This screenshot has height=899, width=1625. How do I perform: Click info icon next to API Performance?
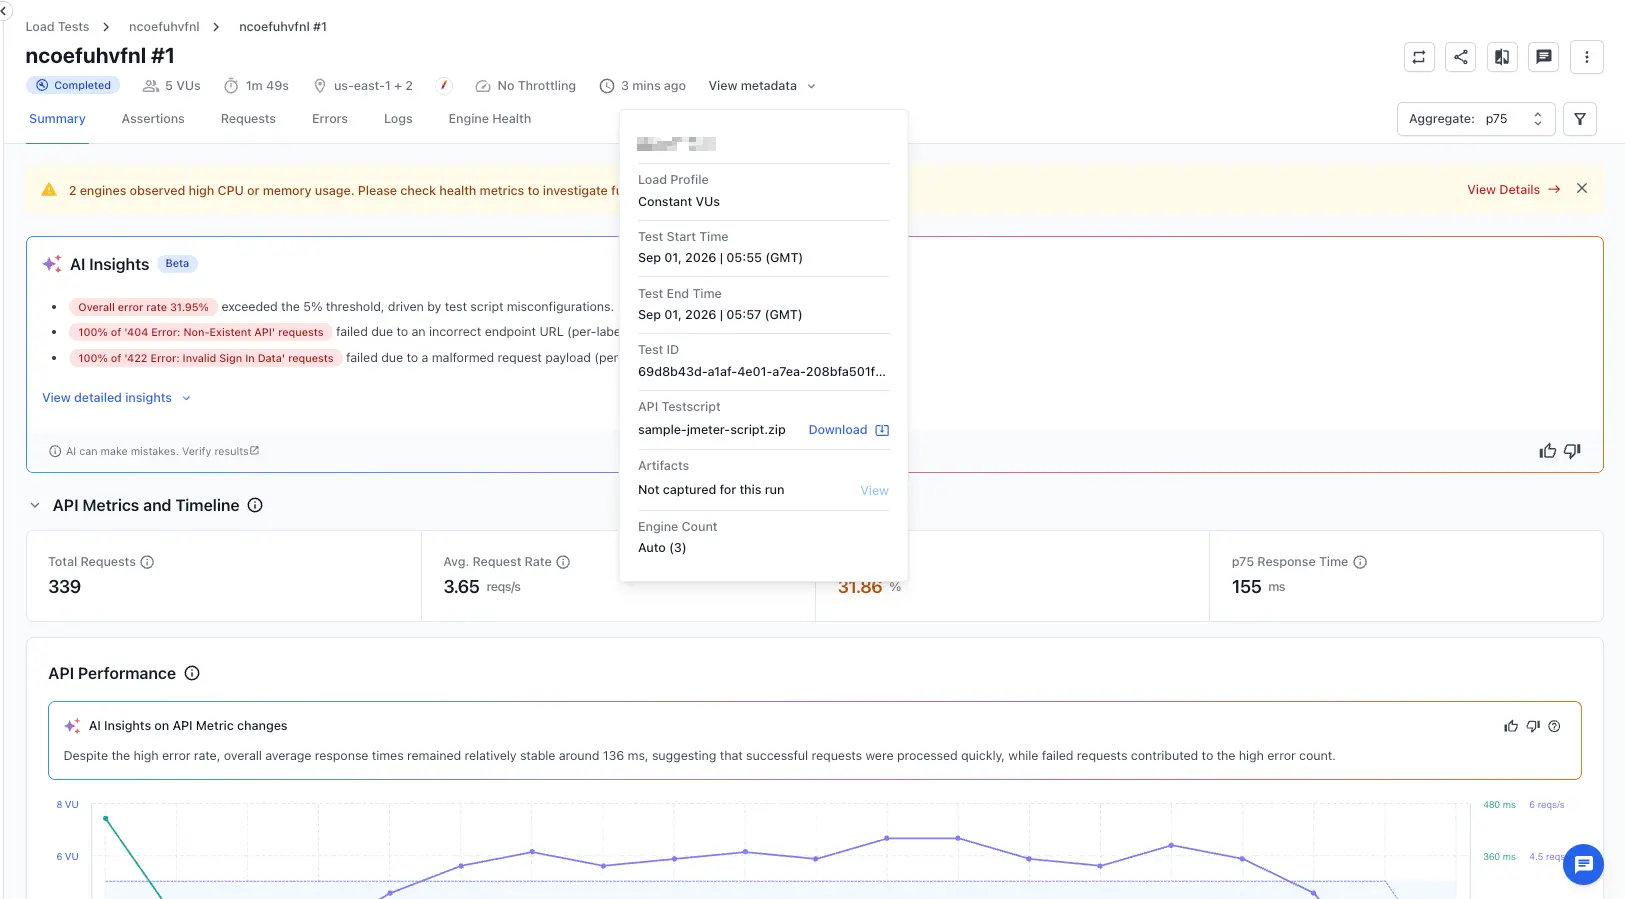[x=192, y=673]
